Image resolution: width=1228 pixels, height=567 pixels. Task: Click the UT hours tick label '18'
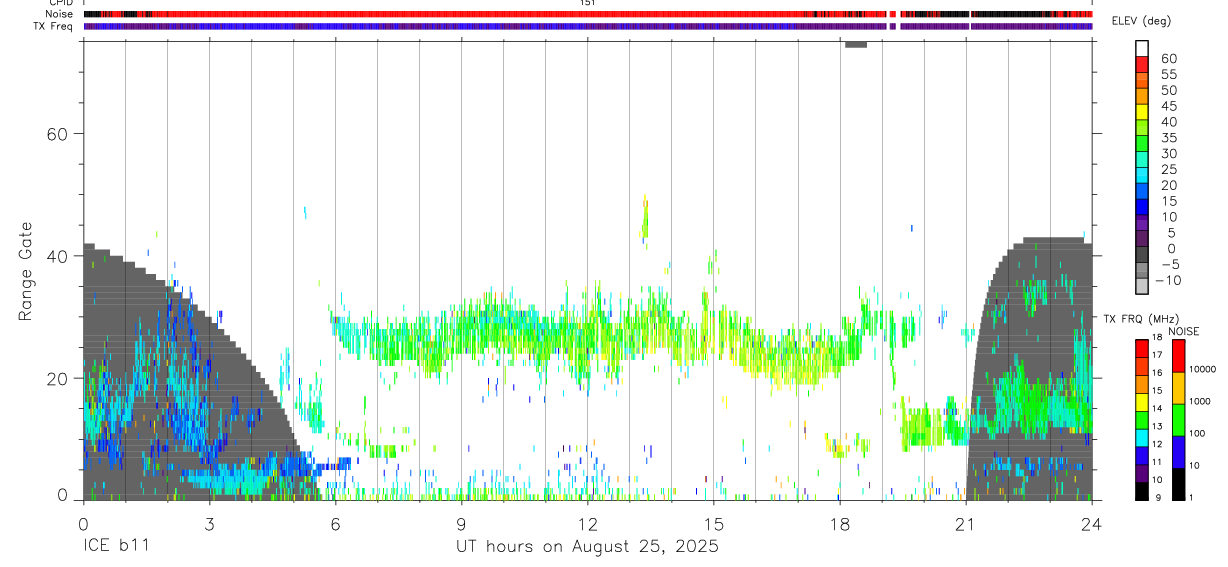click(840, 522)
